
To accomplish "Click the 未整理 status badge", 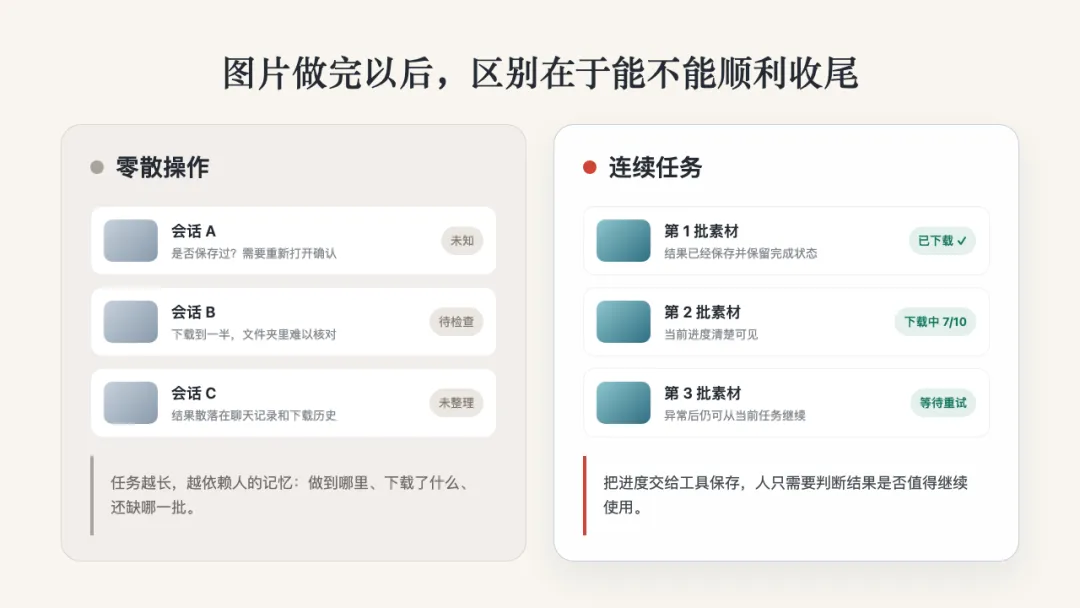I will (456, 403).
